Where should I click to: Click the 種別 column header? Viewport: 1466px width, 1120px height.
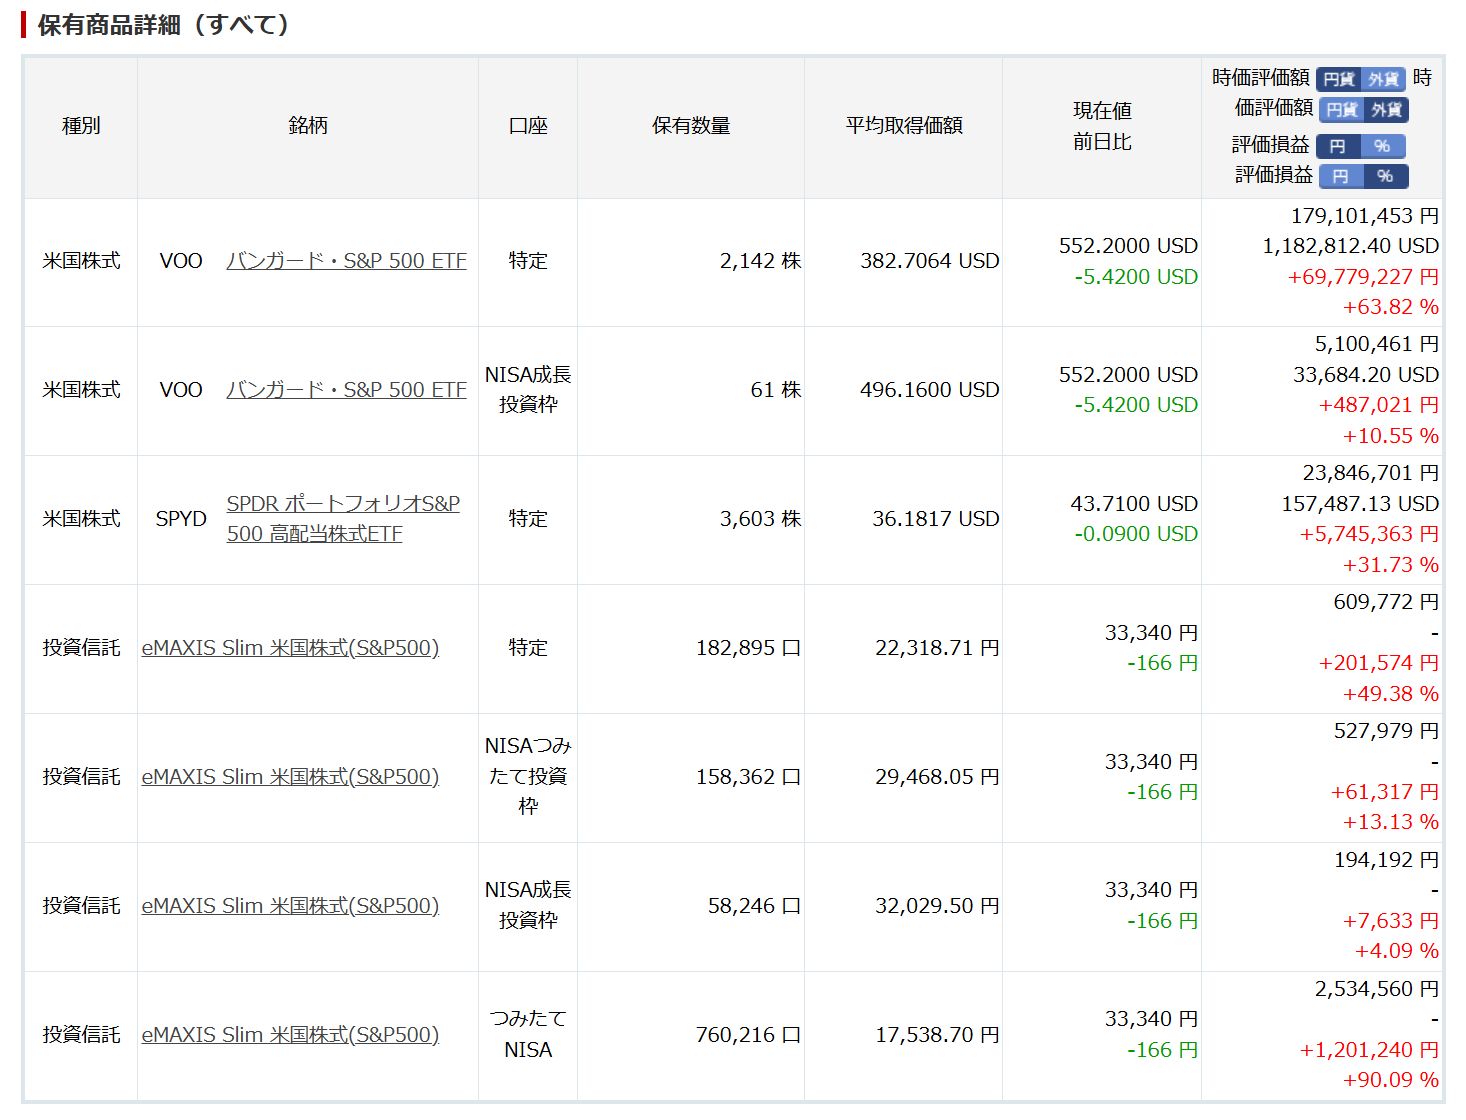click(81, 126)
